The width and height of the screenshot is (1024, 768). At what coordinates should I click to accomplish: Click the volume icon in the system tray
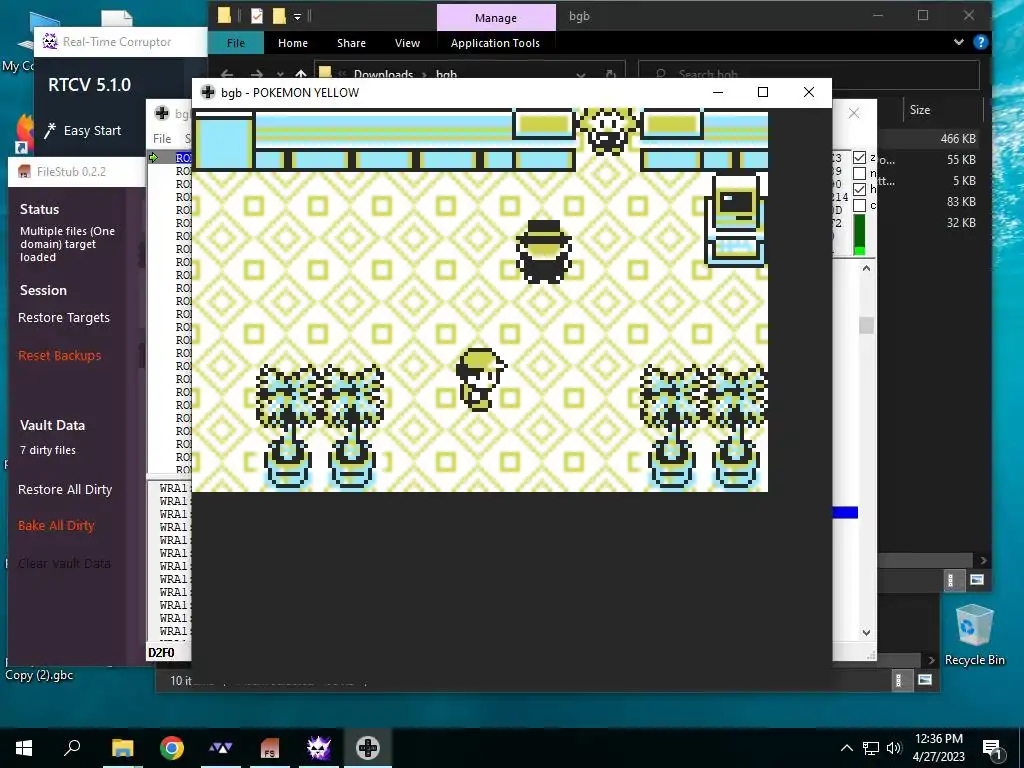click(x=894, y=748)
